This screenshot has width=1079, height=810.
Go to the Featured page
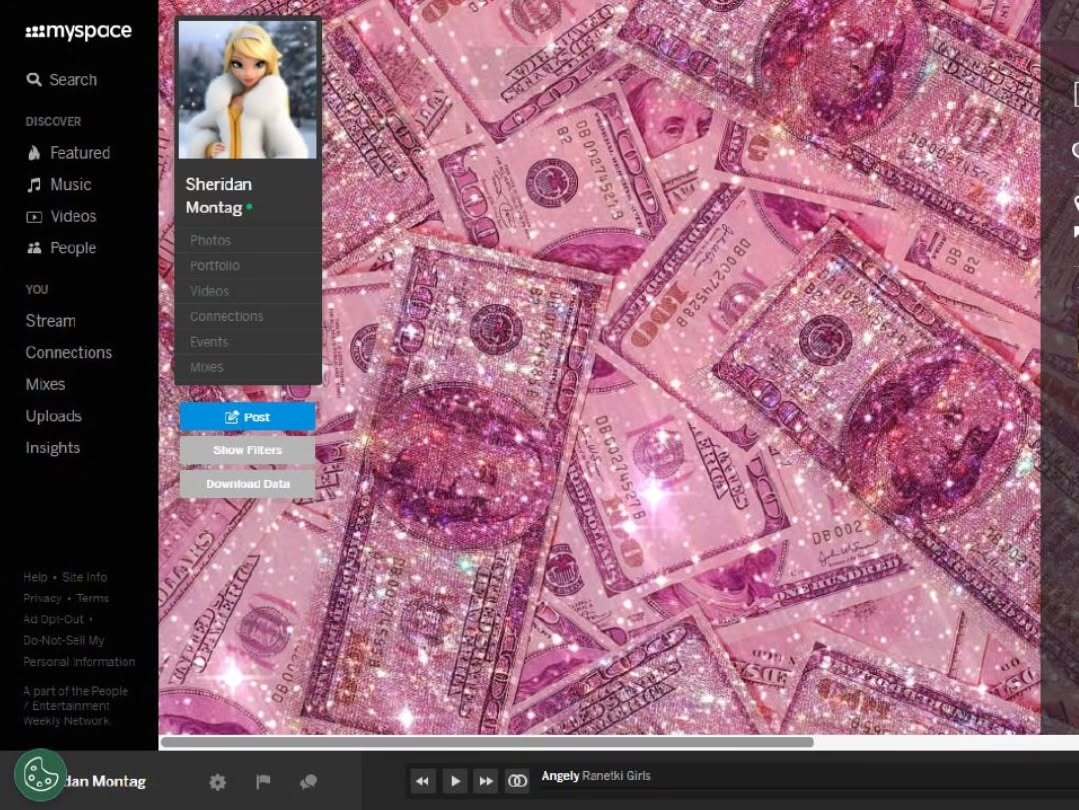(80, 153)
